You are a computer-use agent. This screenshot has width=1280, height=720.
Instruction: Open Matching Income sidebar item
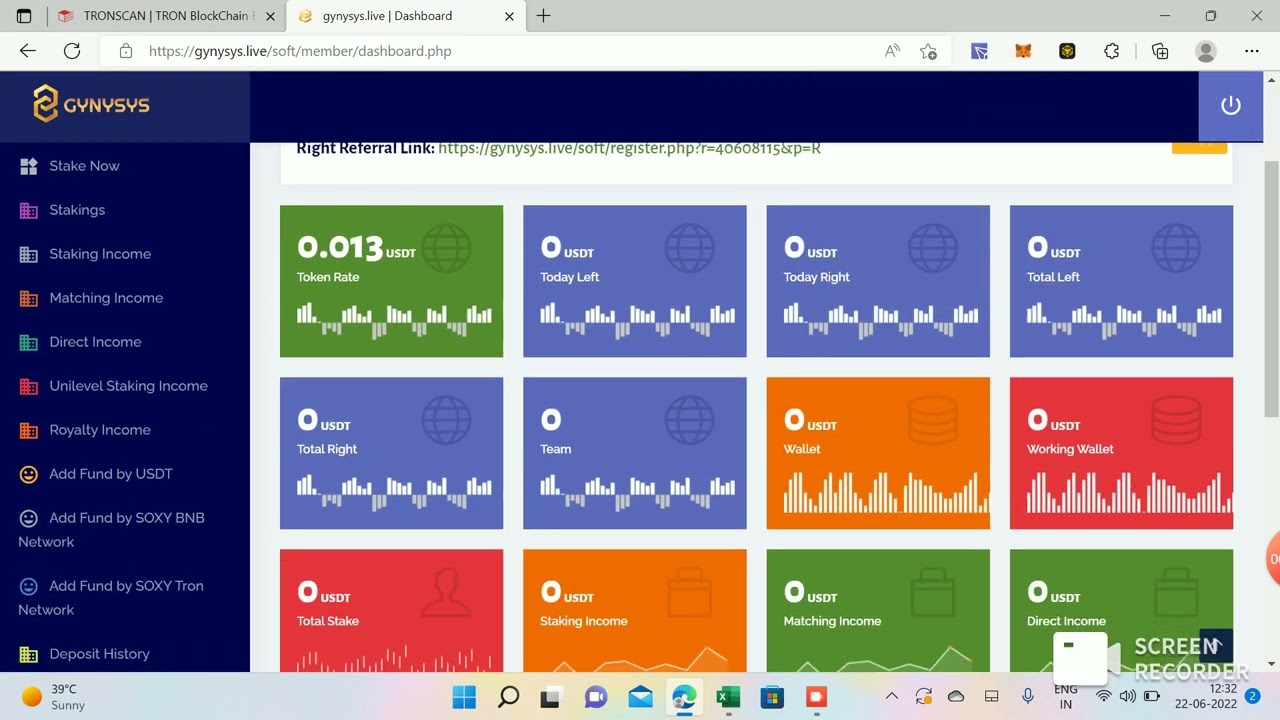(106, 298)
